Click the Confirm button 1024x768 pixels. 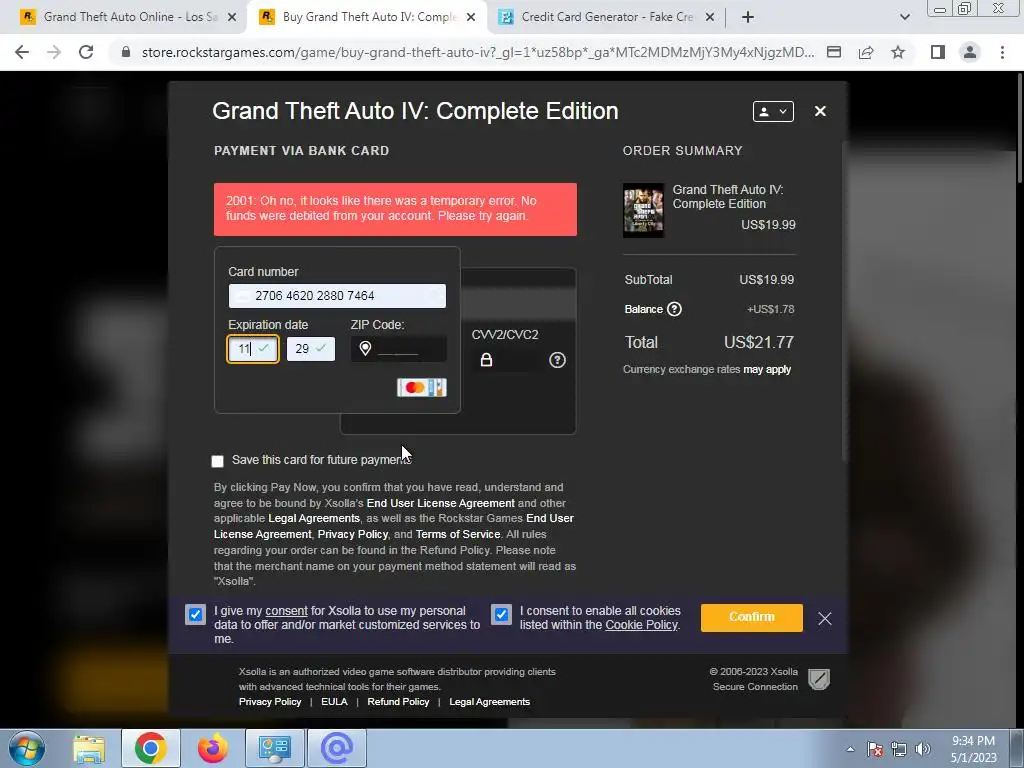click(x=752, y=617)
